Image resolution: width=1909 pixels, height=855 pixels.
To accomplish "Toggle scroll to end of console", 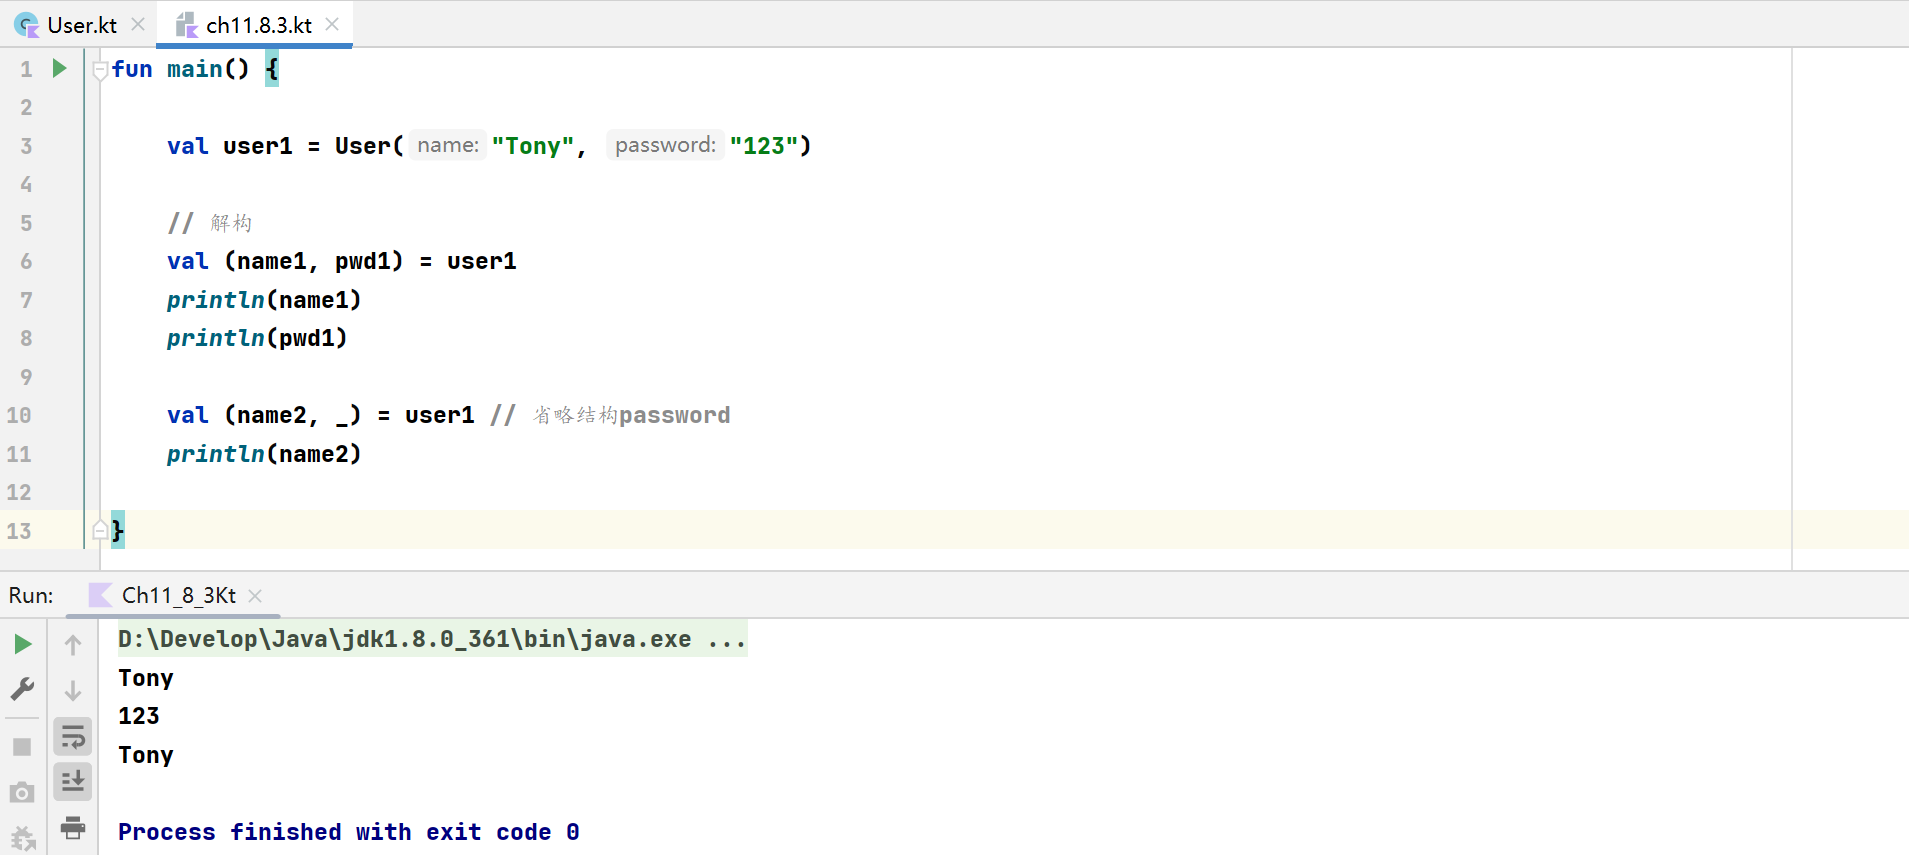I will tap(73, 782).
